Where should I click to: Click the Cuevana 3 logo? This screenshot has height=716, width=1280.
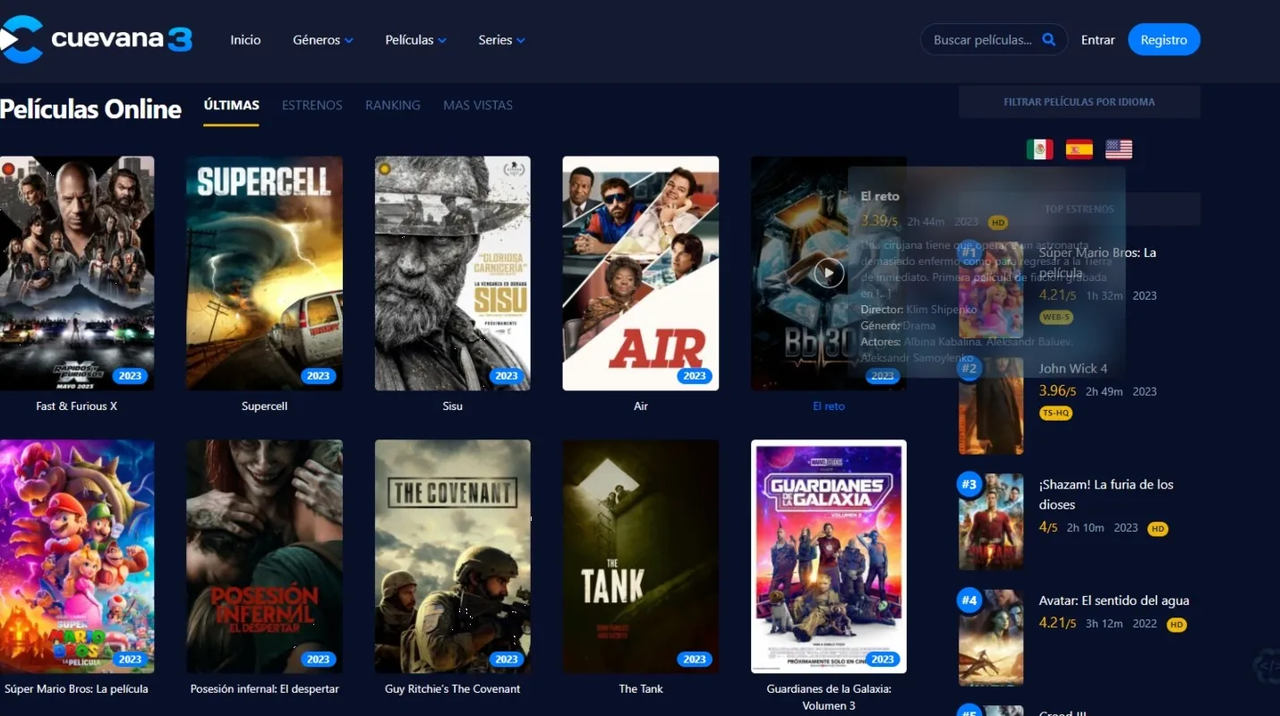[x=96, y=40]
